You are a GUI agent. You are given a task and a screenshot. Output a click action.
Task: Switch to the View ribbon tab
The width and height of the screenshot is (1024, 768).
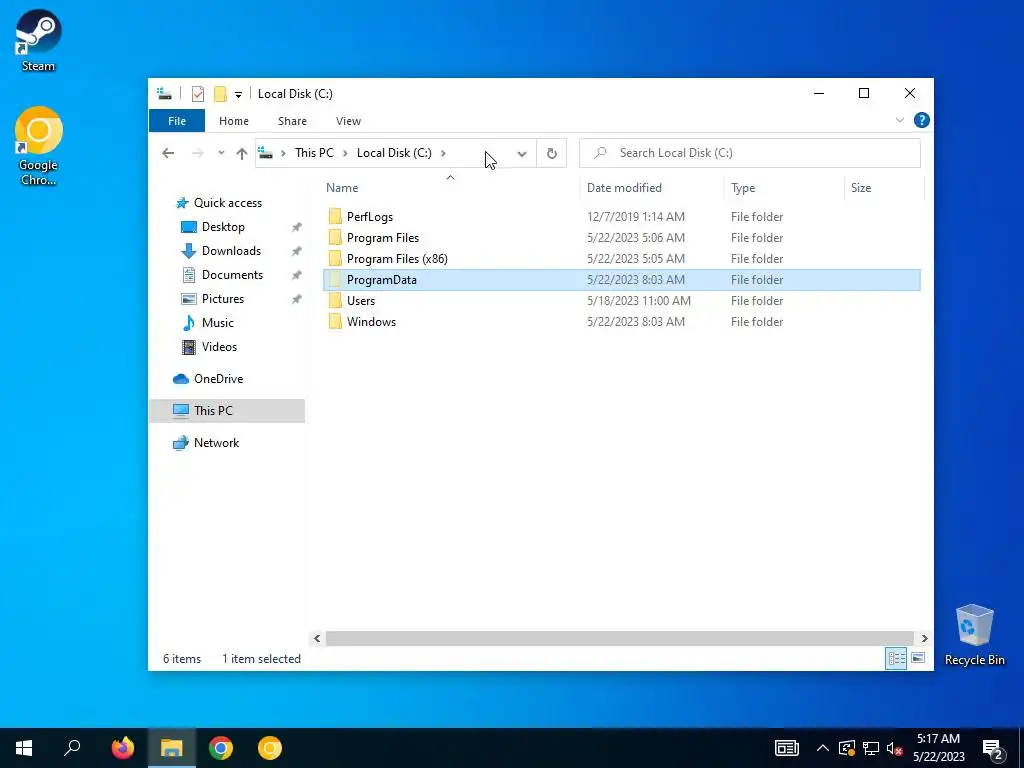click(x=348, y=121)
